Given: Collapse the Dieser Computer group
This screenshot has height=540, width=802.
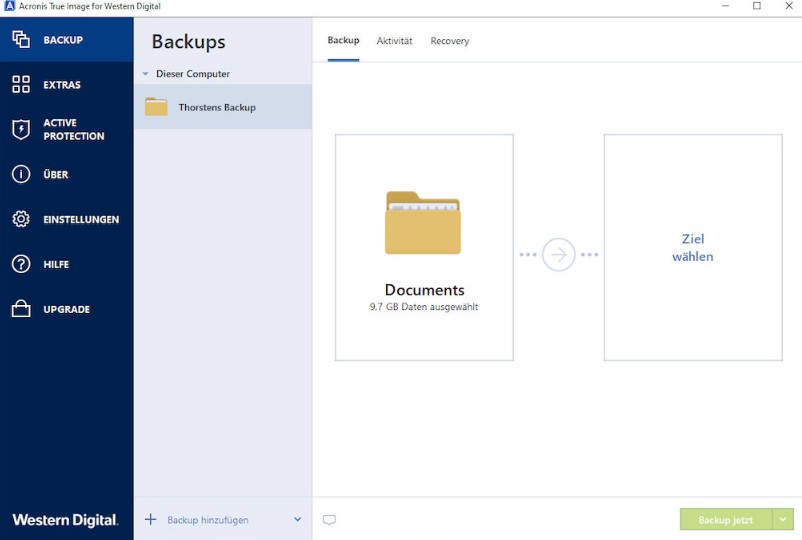Looking at the screenshot, I should [145, 74].
